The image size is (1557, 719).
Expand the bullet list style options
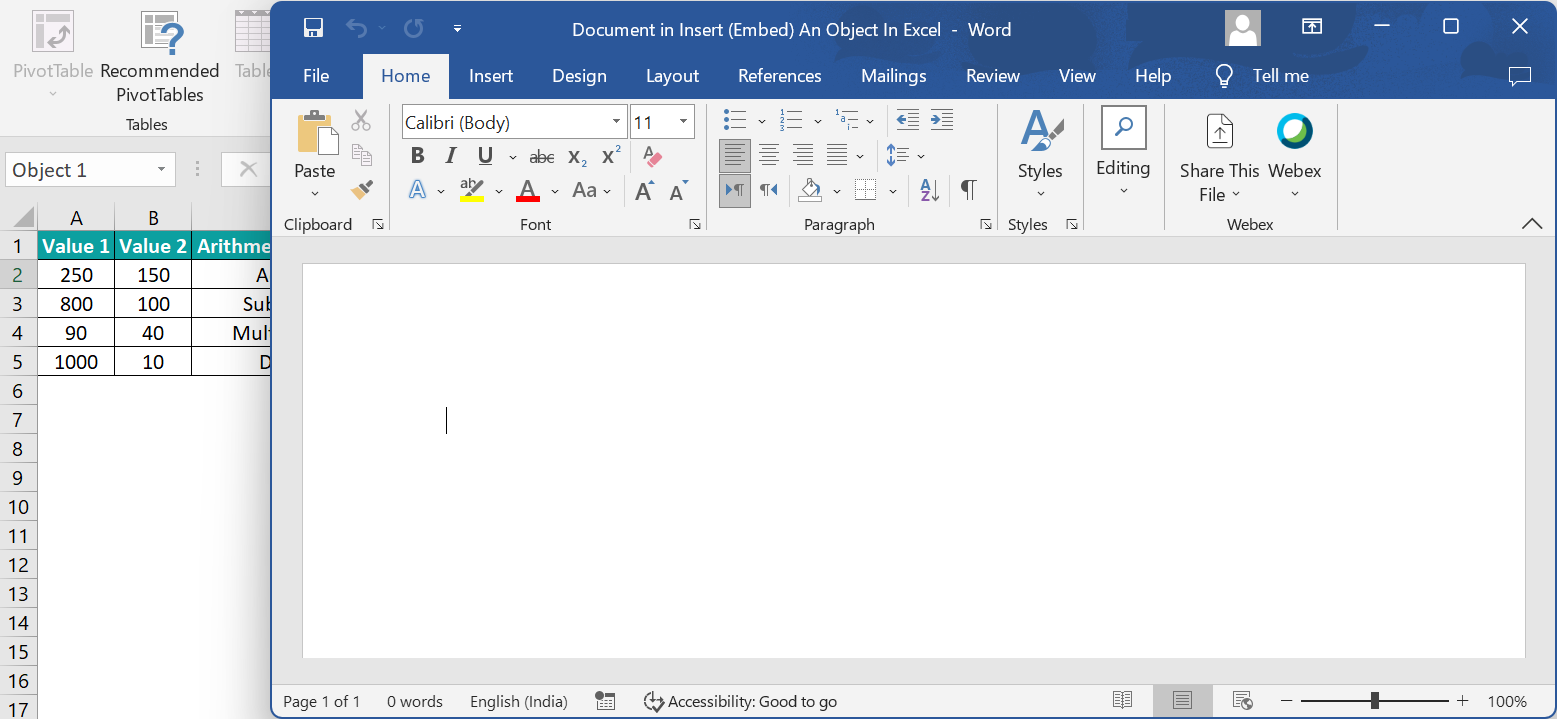(761, 122)
